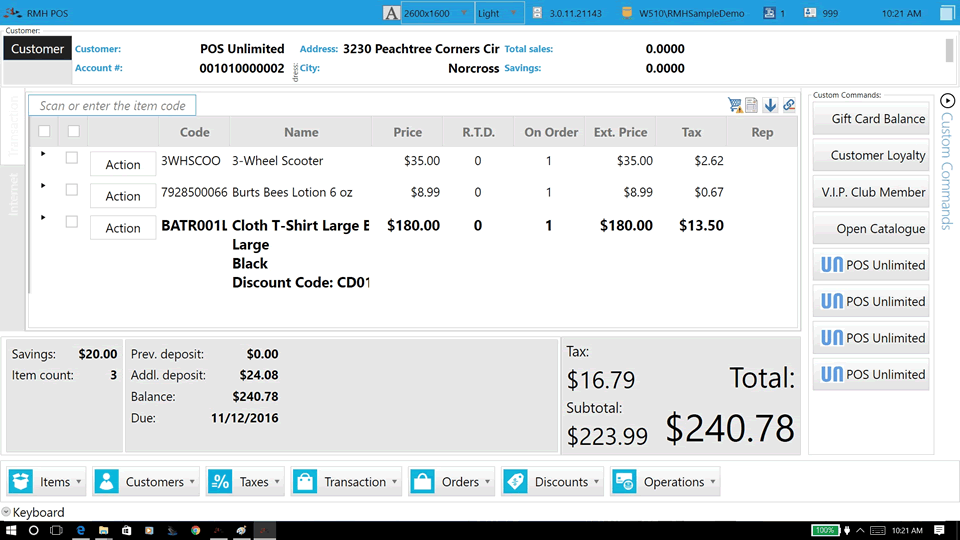This screenshot has height=540, width=960.
Task: Open the Orders menu
Action: coord(452,482)
